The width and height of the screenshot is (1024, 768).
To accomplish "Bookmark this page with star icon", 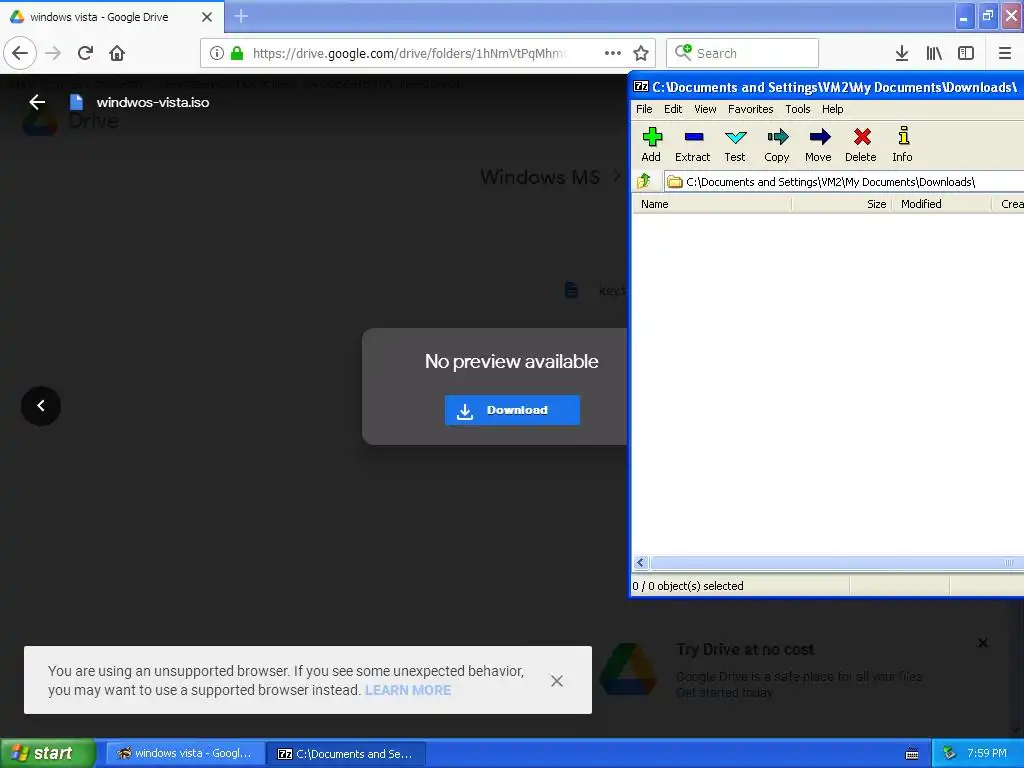I will click(641, 53).
